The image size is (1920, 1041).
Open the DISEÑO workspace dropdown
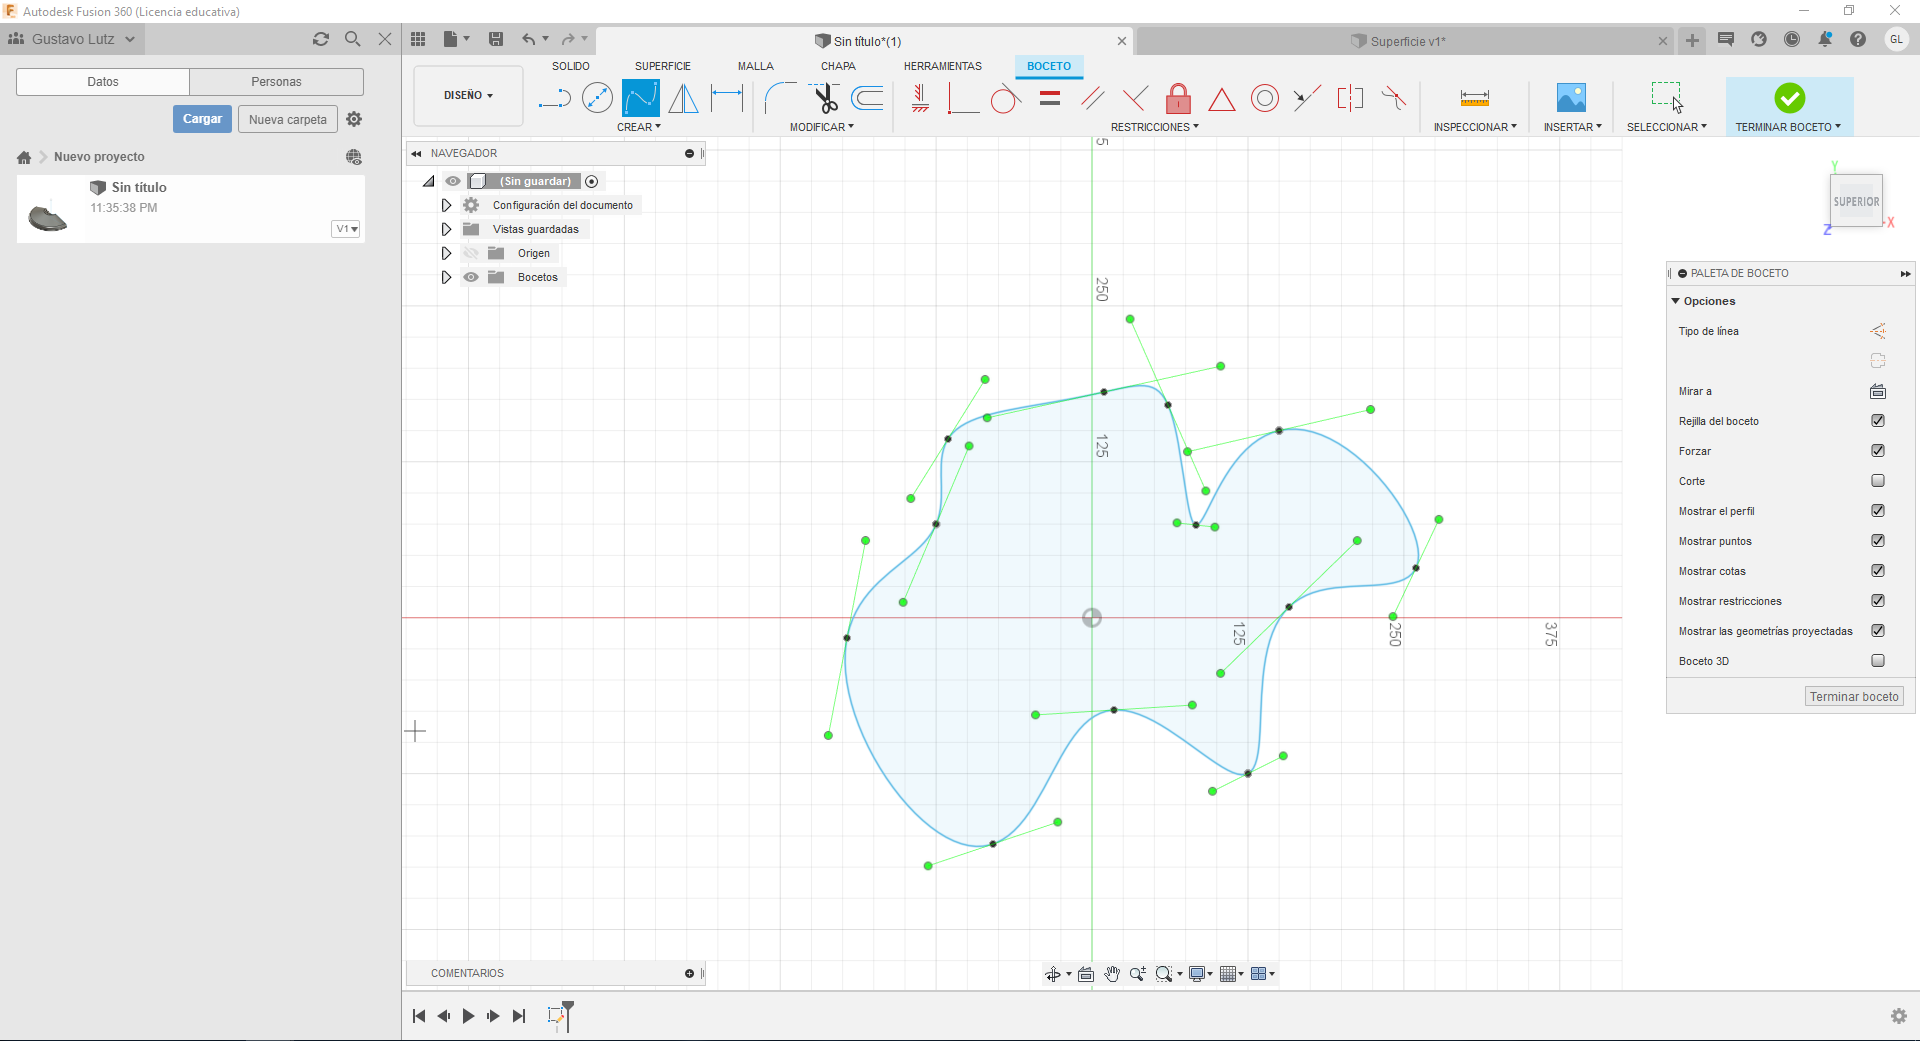(468, 95)
